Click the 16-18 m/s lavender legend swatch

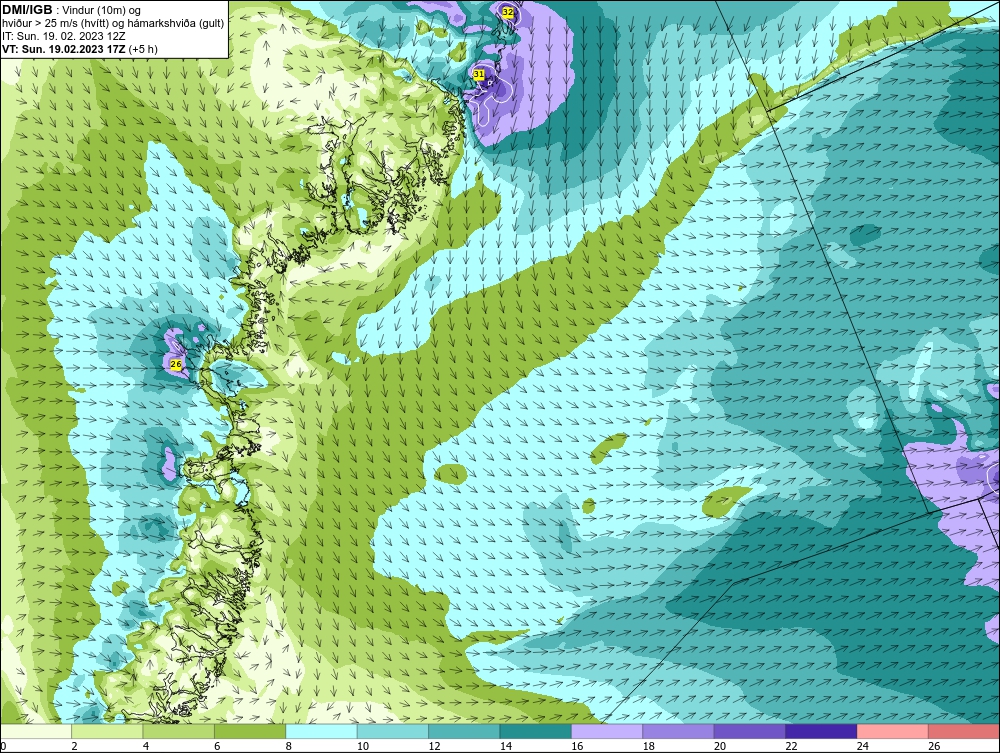pos(607,731)
